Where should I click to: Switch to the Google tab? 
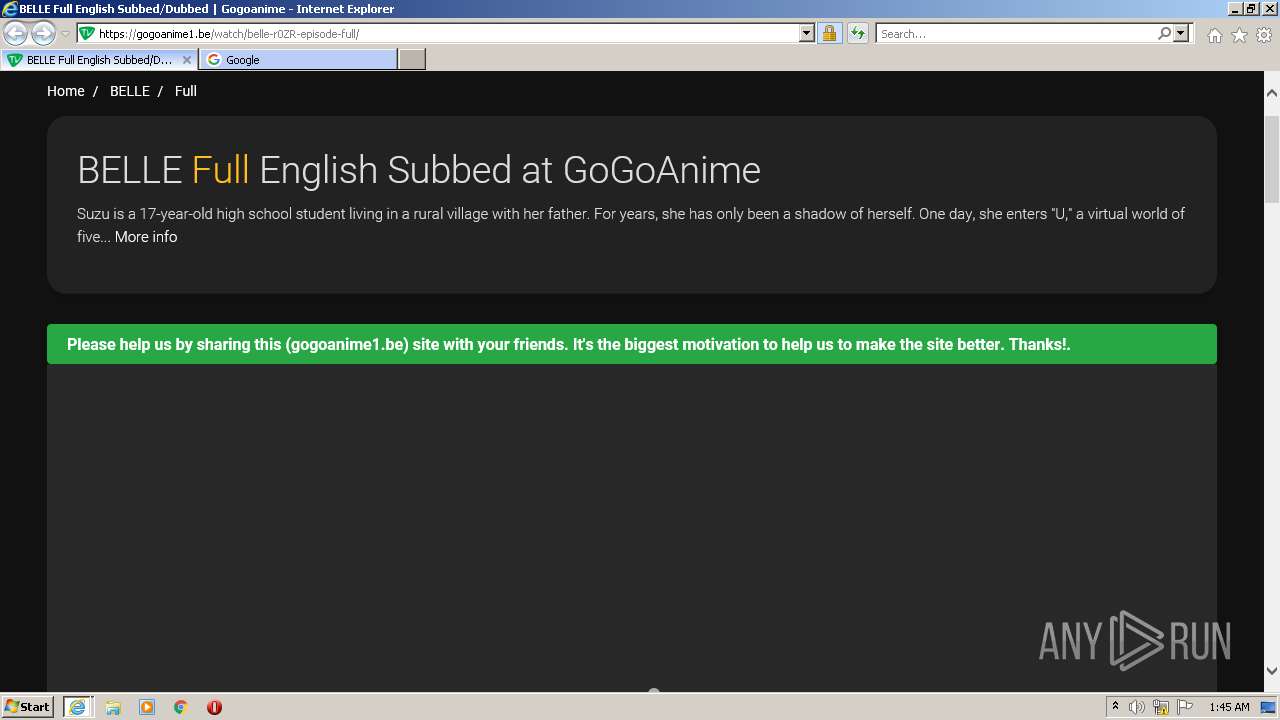click(x=298, y=60)
